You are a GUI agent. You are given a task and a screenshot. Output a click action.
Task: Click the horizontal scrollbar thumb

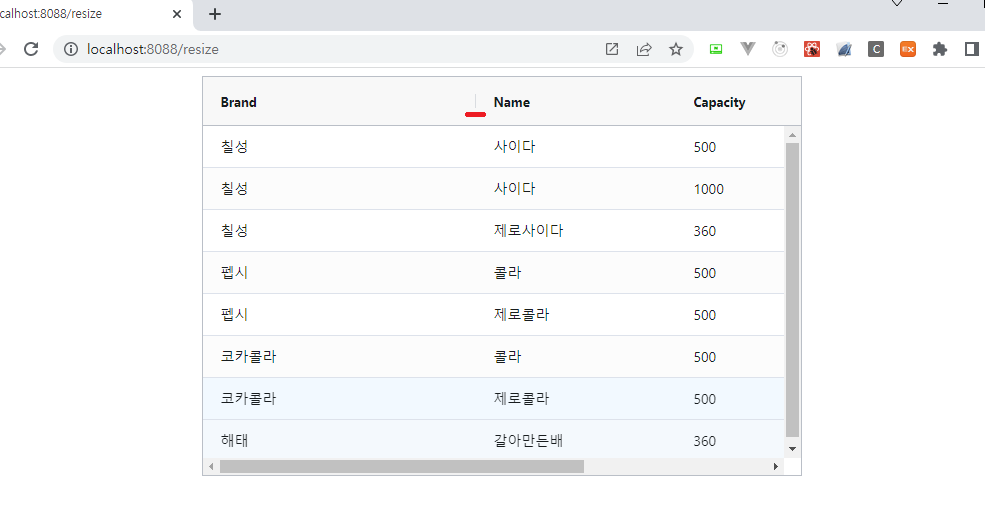[x=401, y=466]
